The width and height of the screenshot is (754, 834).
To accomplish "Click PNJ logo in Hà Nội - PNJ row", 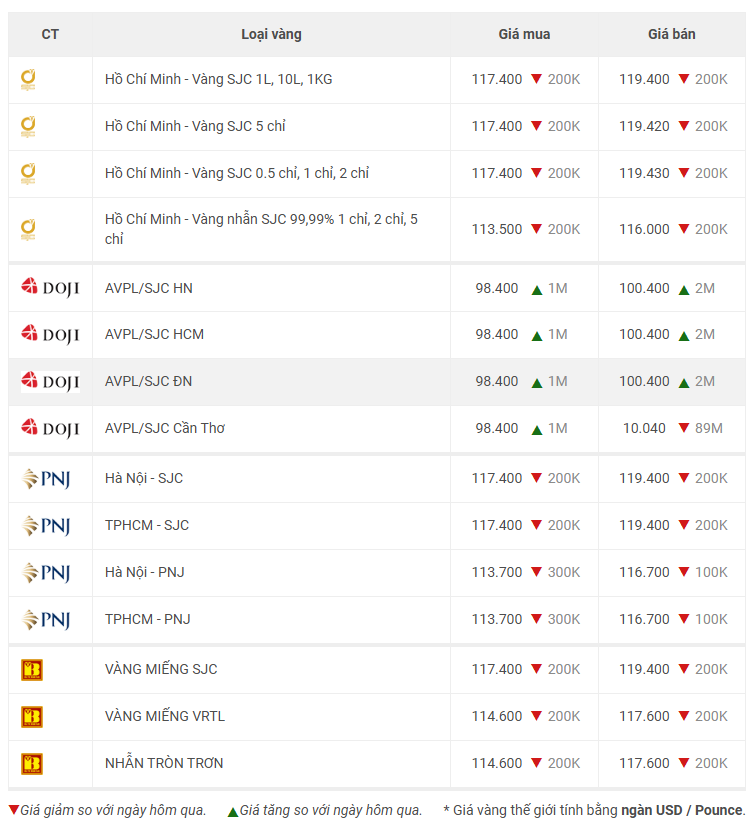I will pos(46,572).
